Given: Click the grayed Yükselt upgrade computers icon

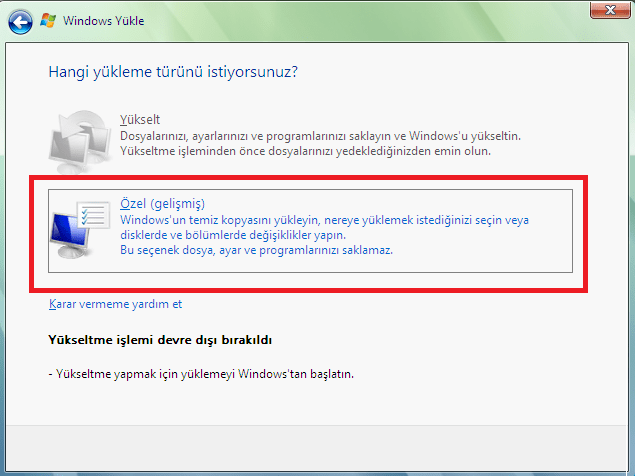Looking at the screenshot, I should point(80,141).
